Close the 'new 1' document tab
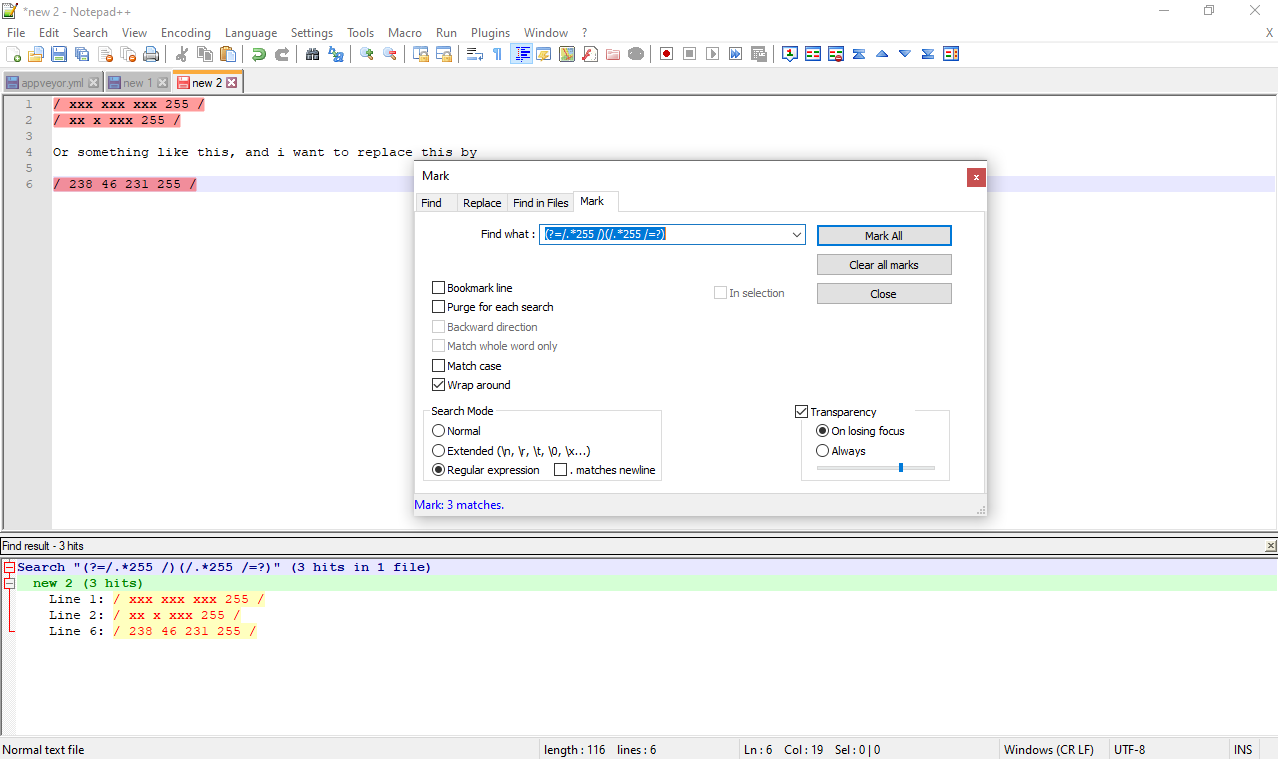 pos(162,83)
